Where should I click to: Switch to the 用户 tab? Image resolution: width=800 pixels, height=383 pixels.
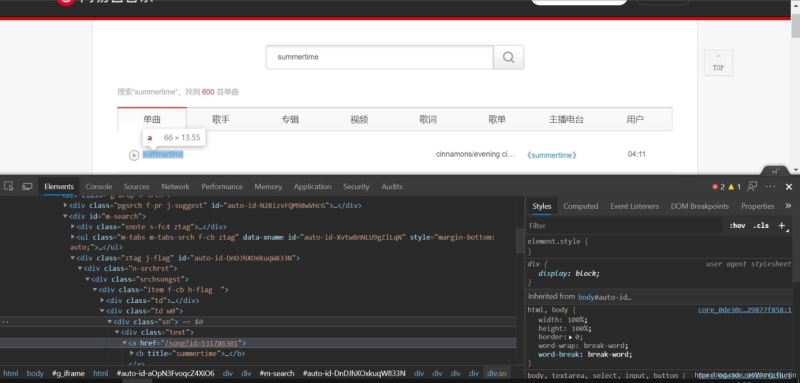click(635, 119)
